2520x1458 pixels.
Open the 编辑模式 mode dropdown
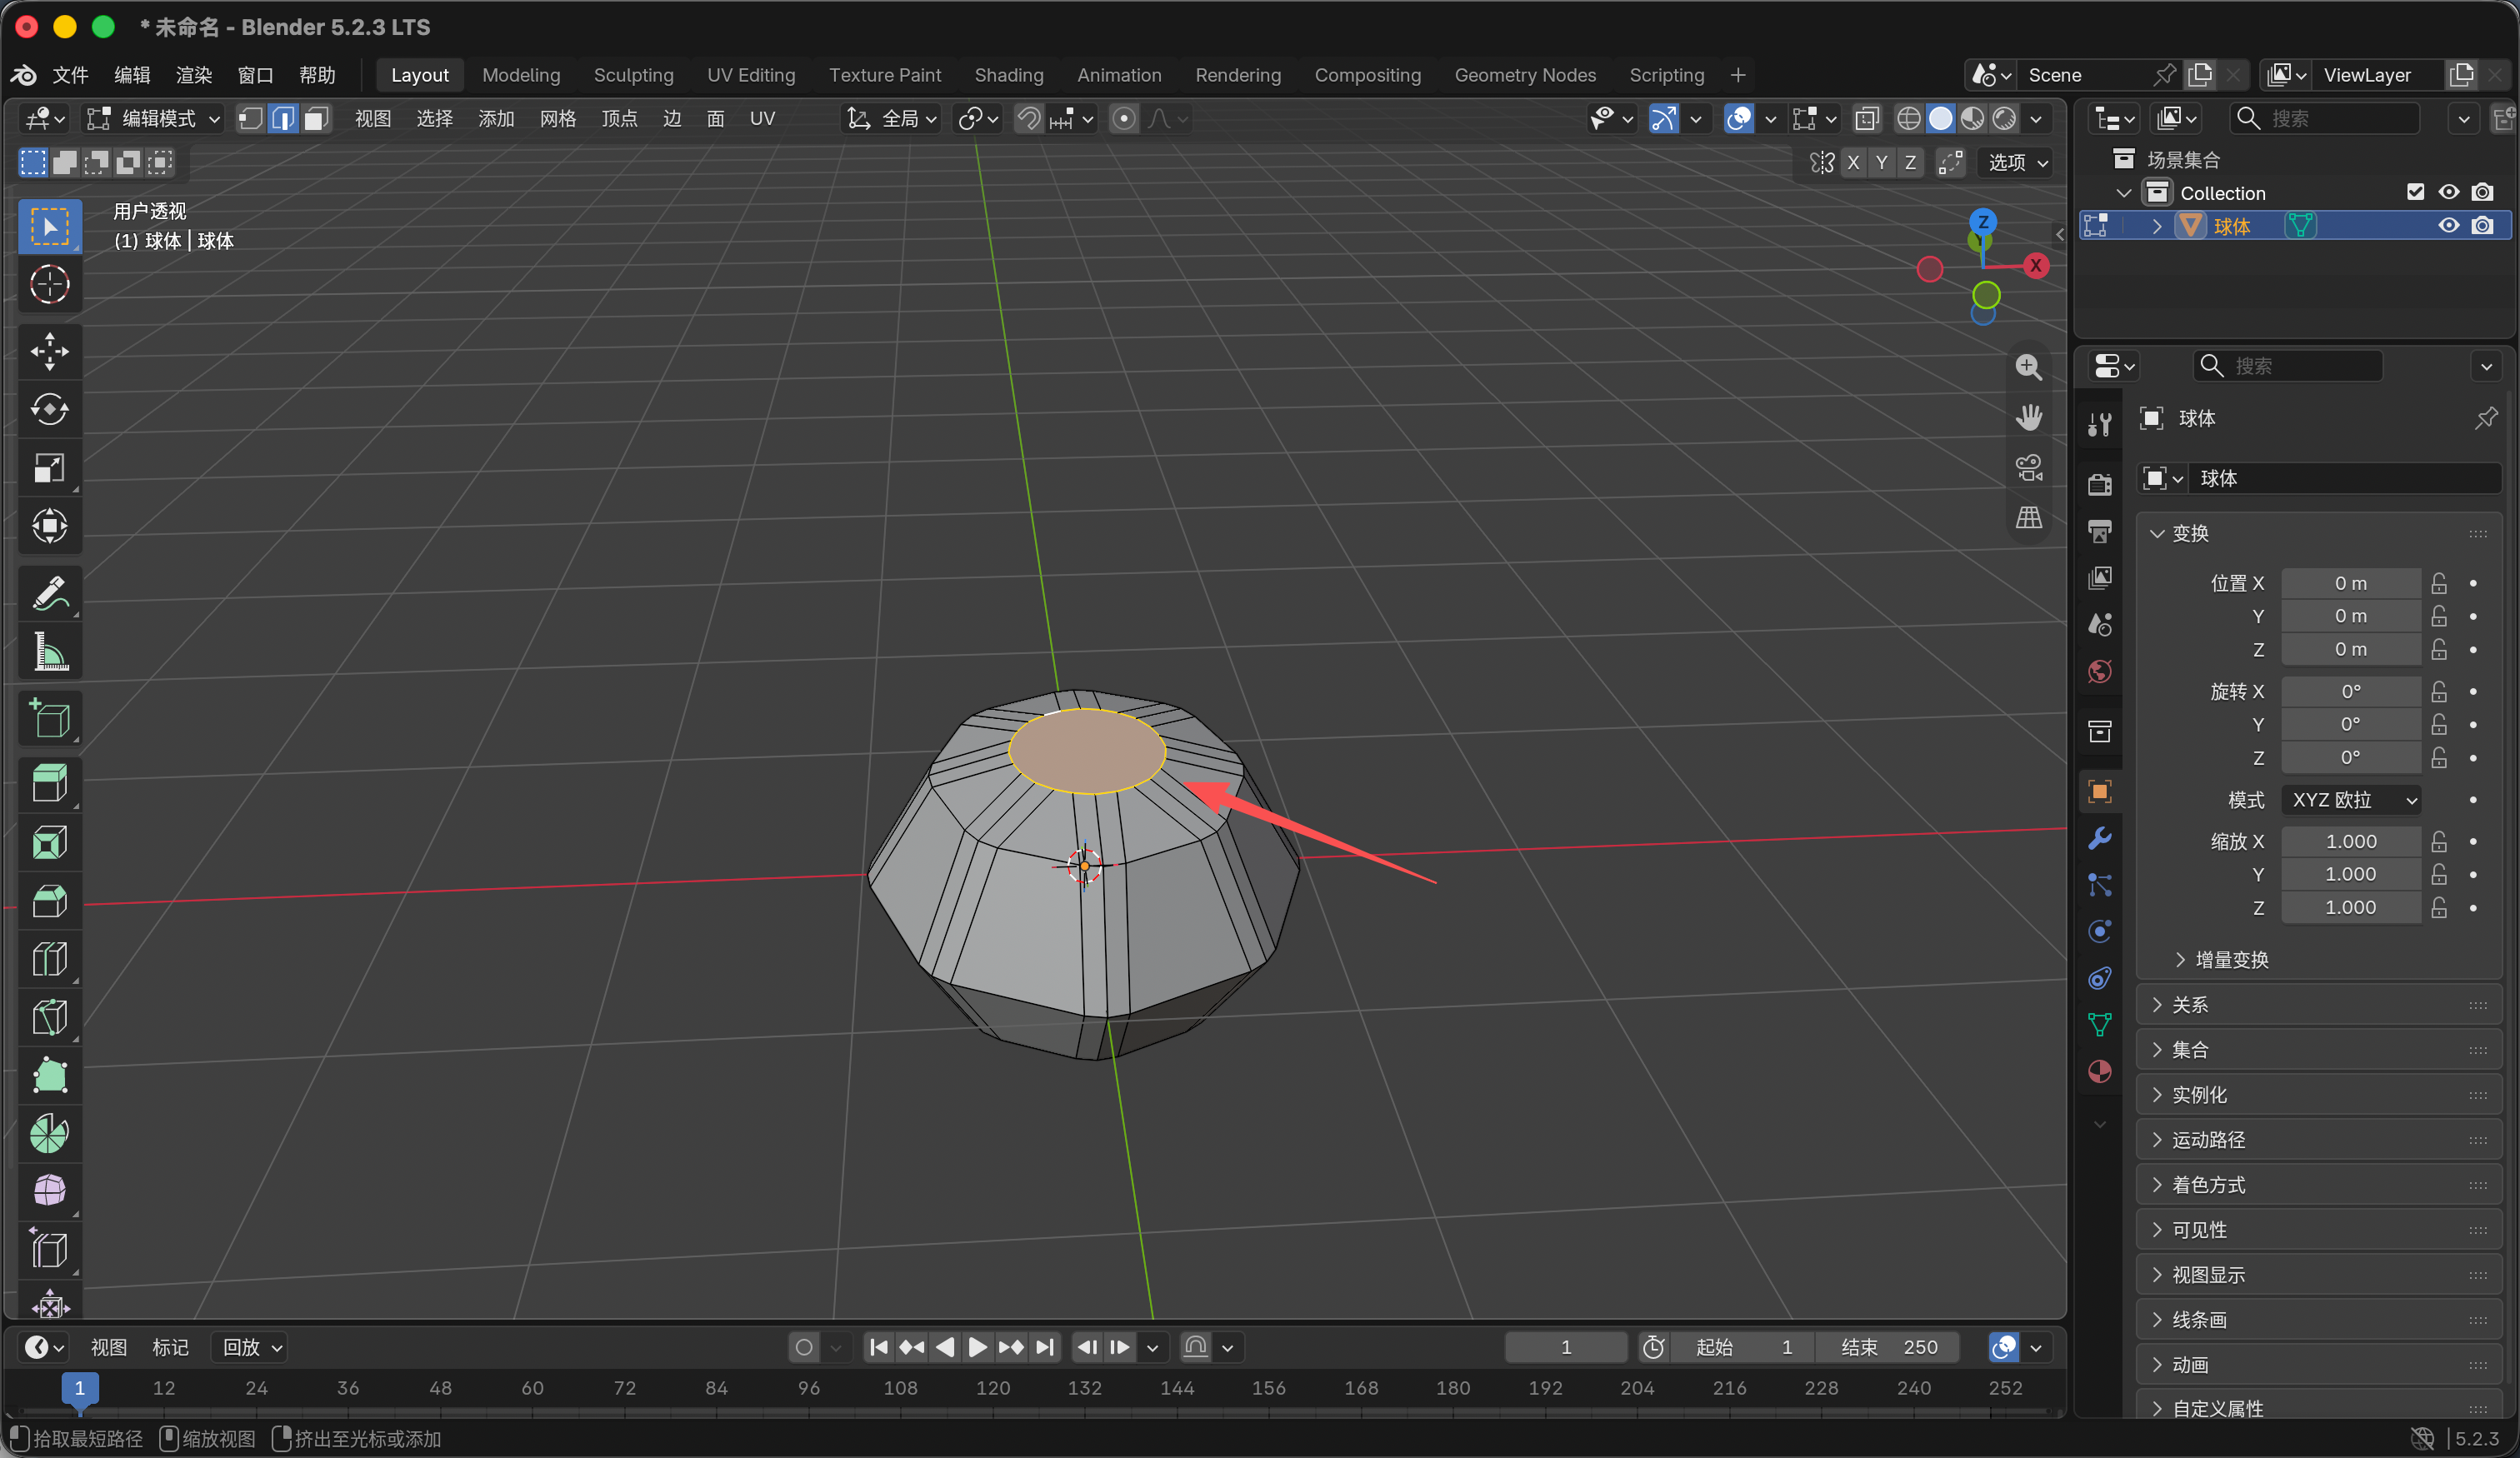[153, 119]
